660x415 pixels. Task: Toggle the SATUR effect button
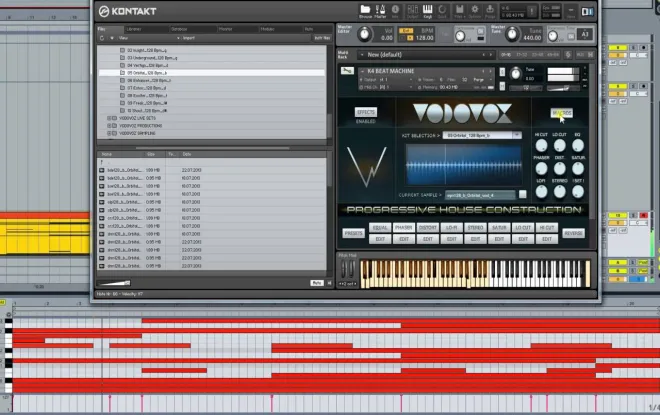[499, 228]
